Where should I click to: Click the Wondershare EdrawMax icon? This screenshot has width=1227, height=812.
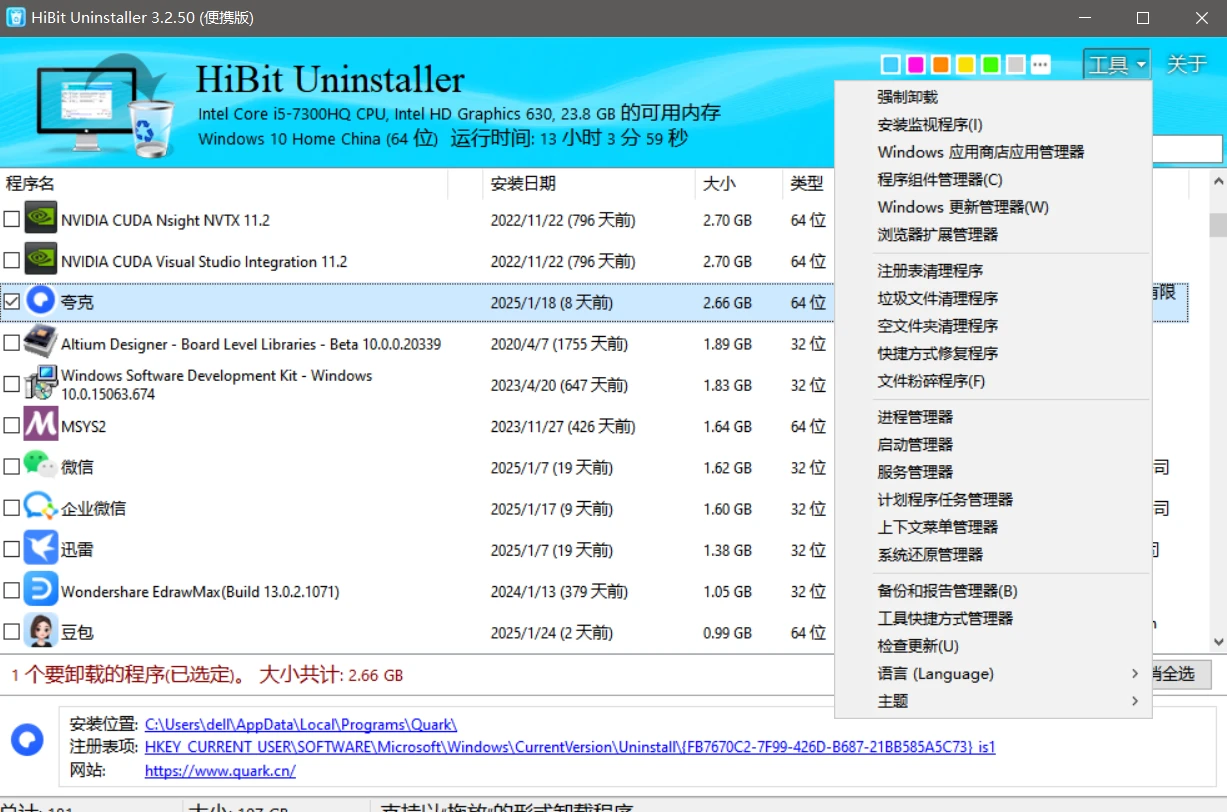[40, 591]
